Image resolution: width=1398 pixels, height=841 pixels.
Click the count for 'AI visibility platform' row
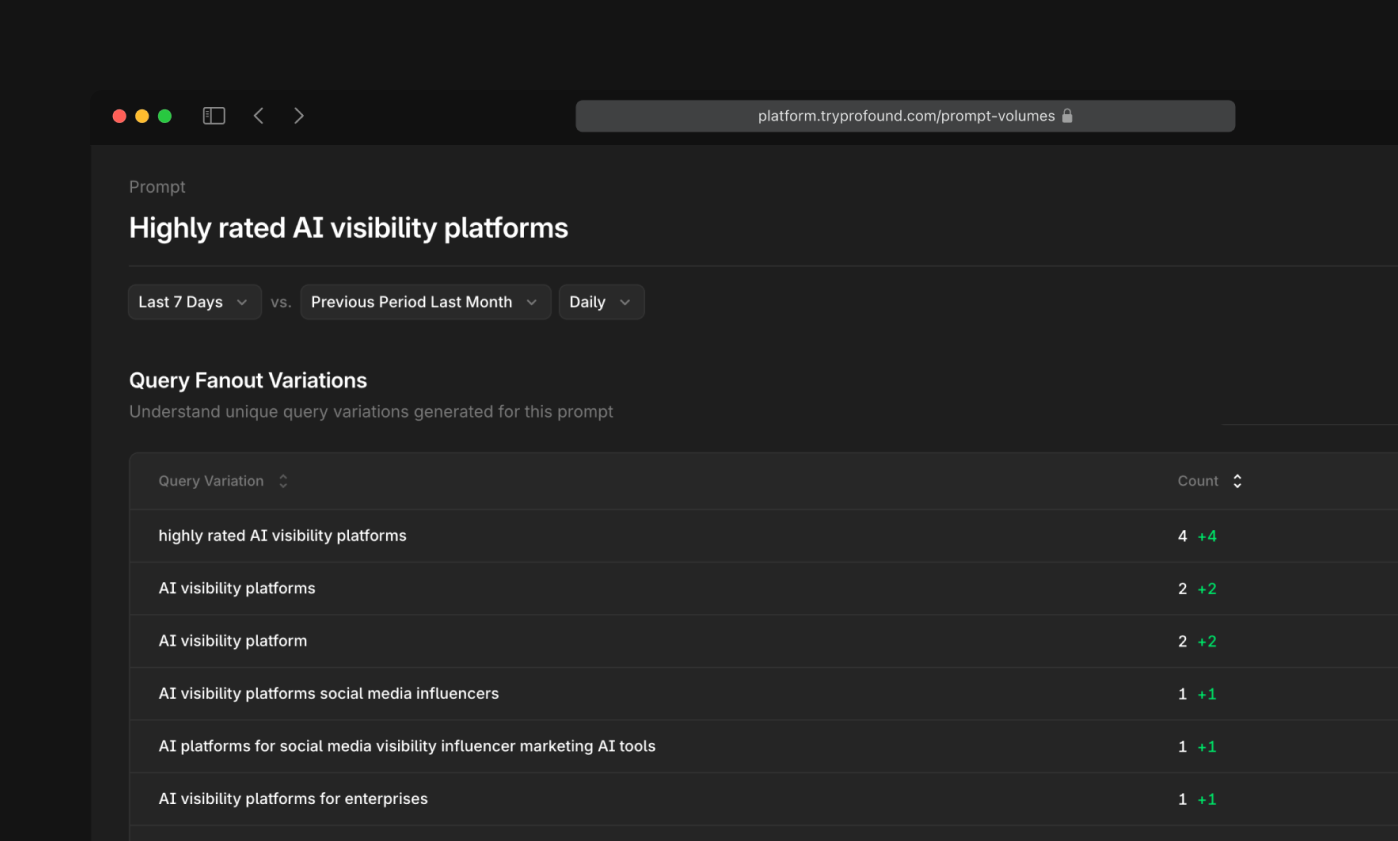tap(1197, 641)
